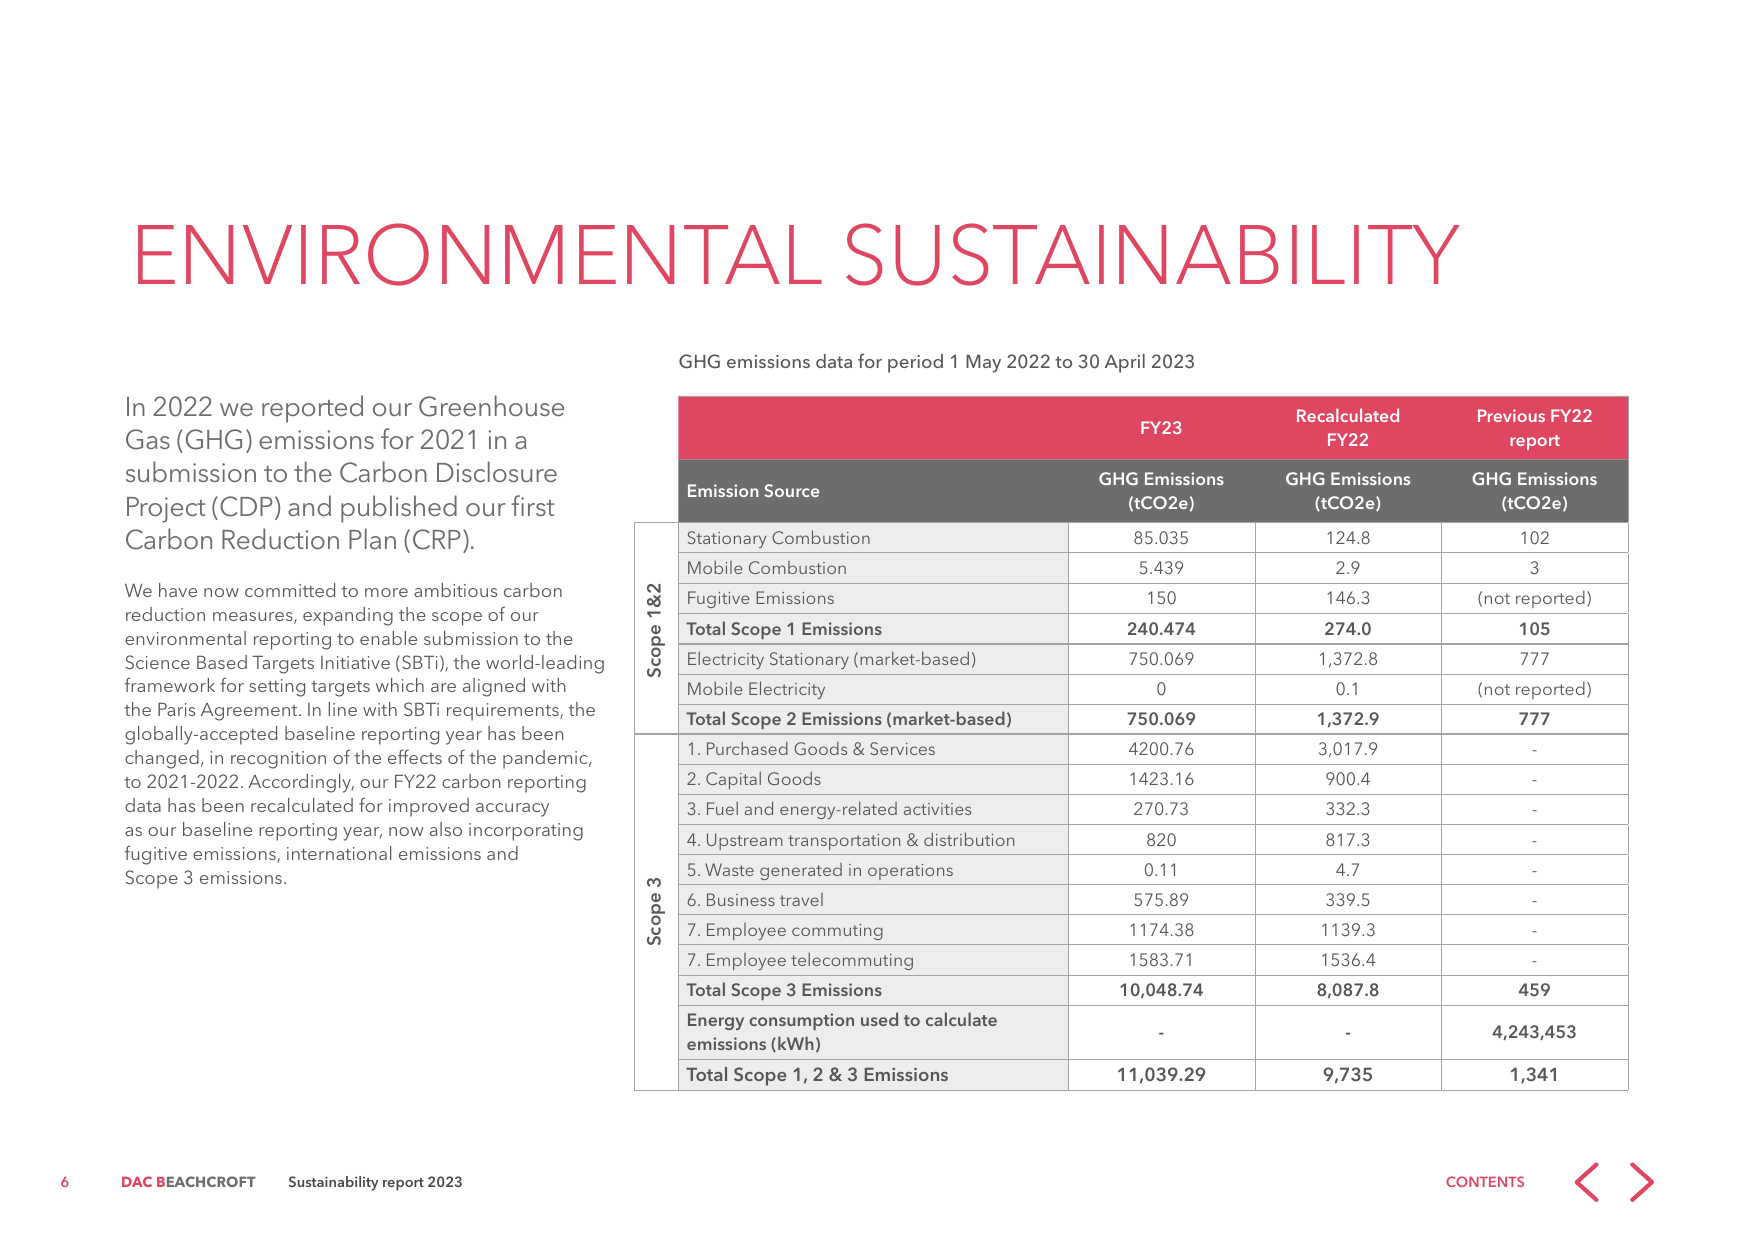Viewport: 1754px width, 1241px height.
Task: Select the Stationary Combustion row label
Action: click(x=778, y=538)
